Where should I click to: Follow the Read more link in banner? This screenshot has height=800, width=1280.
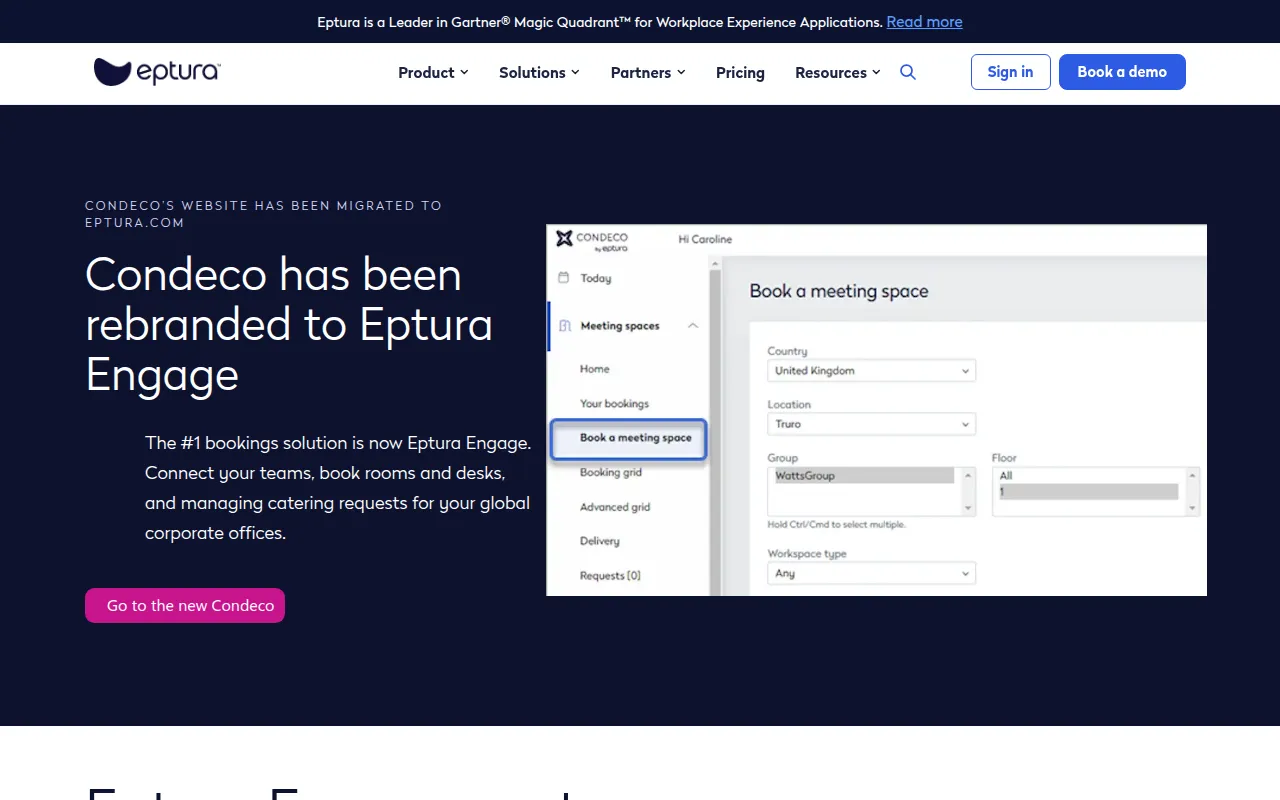click(924, 22)
